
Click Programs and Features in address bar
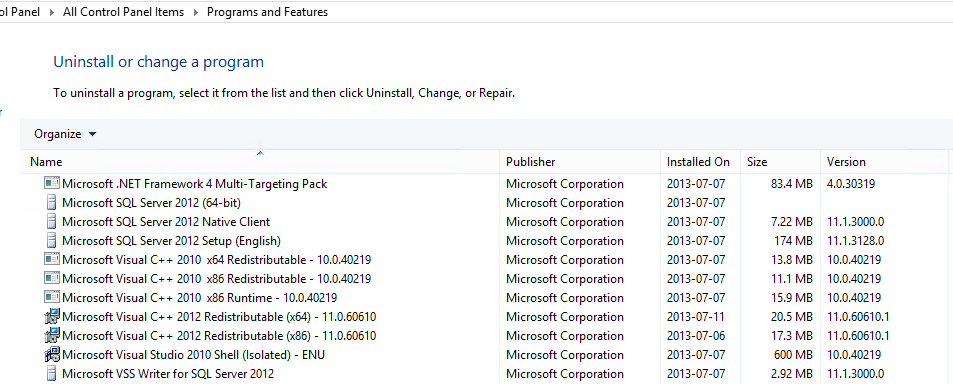pos(267,12)
